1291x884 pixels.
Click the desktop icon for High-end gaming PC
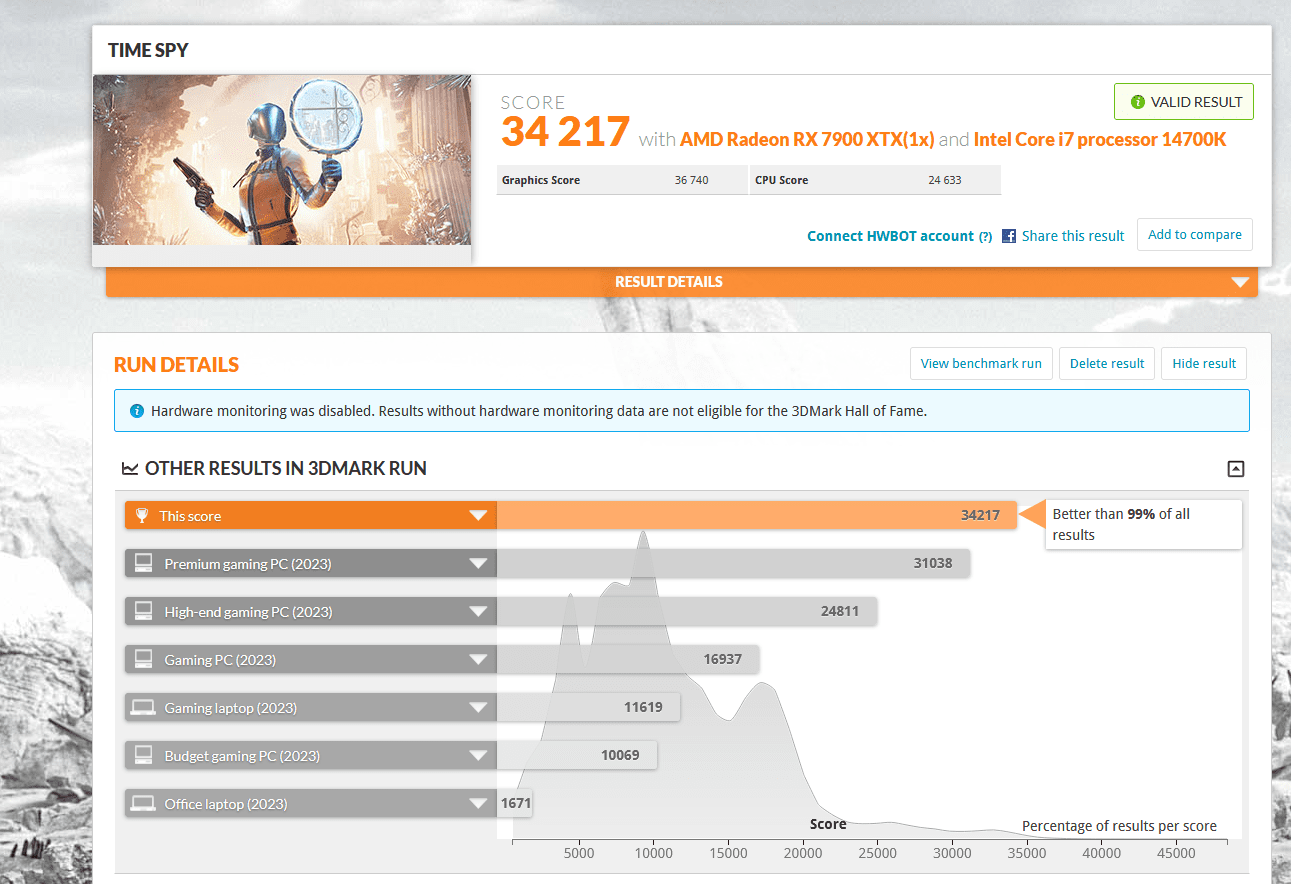[x=143, y=612]
